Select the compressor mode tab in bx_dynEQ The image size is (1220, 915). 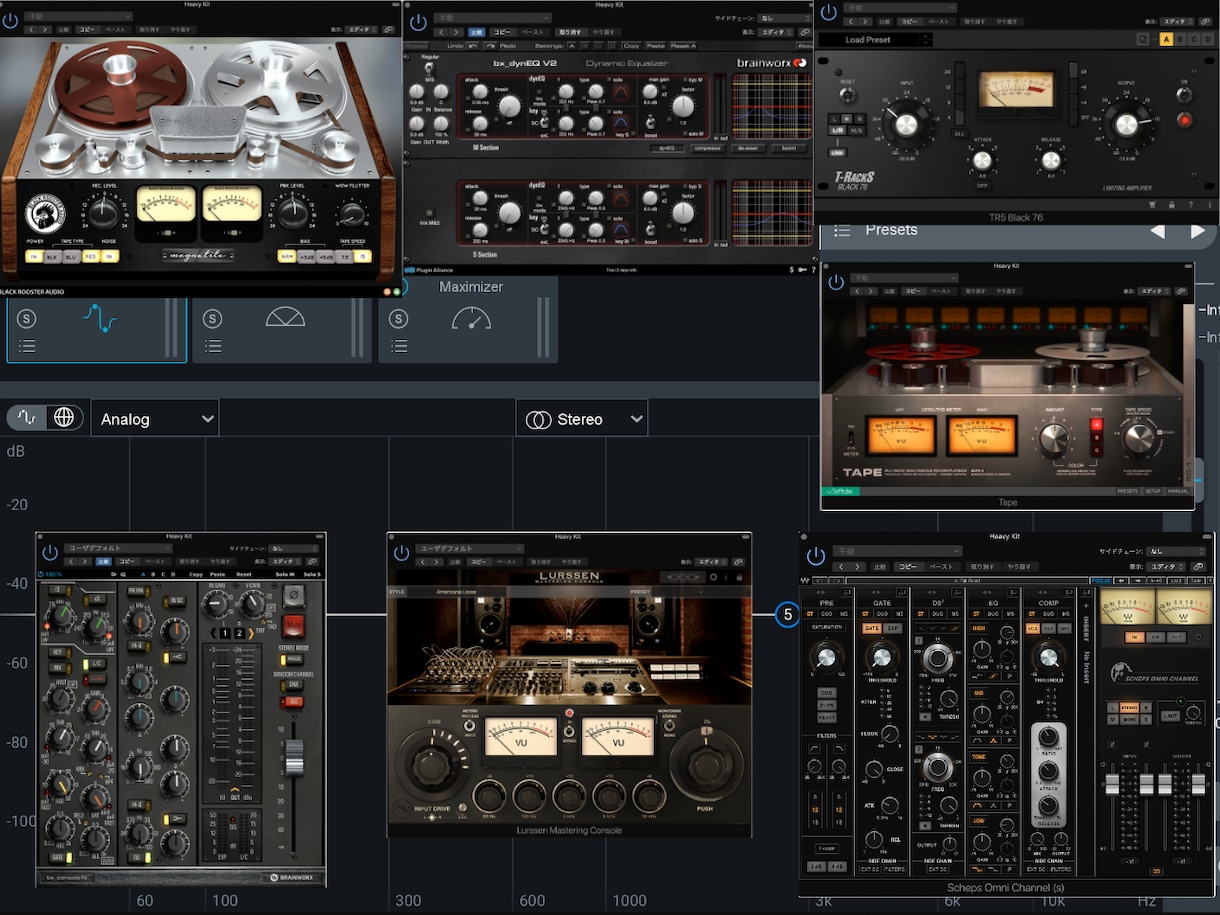click(707, 147)
